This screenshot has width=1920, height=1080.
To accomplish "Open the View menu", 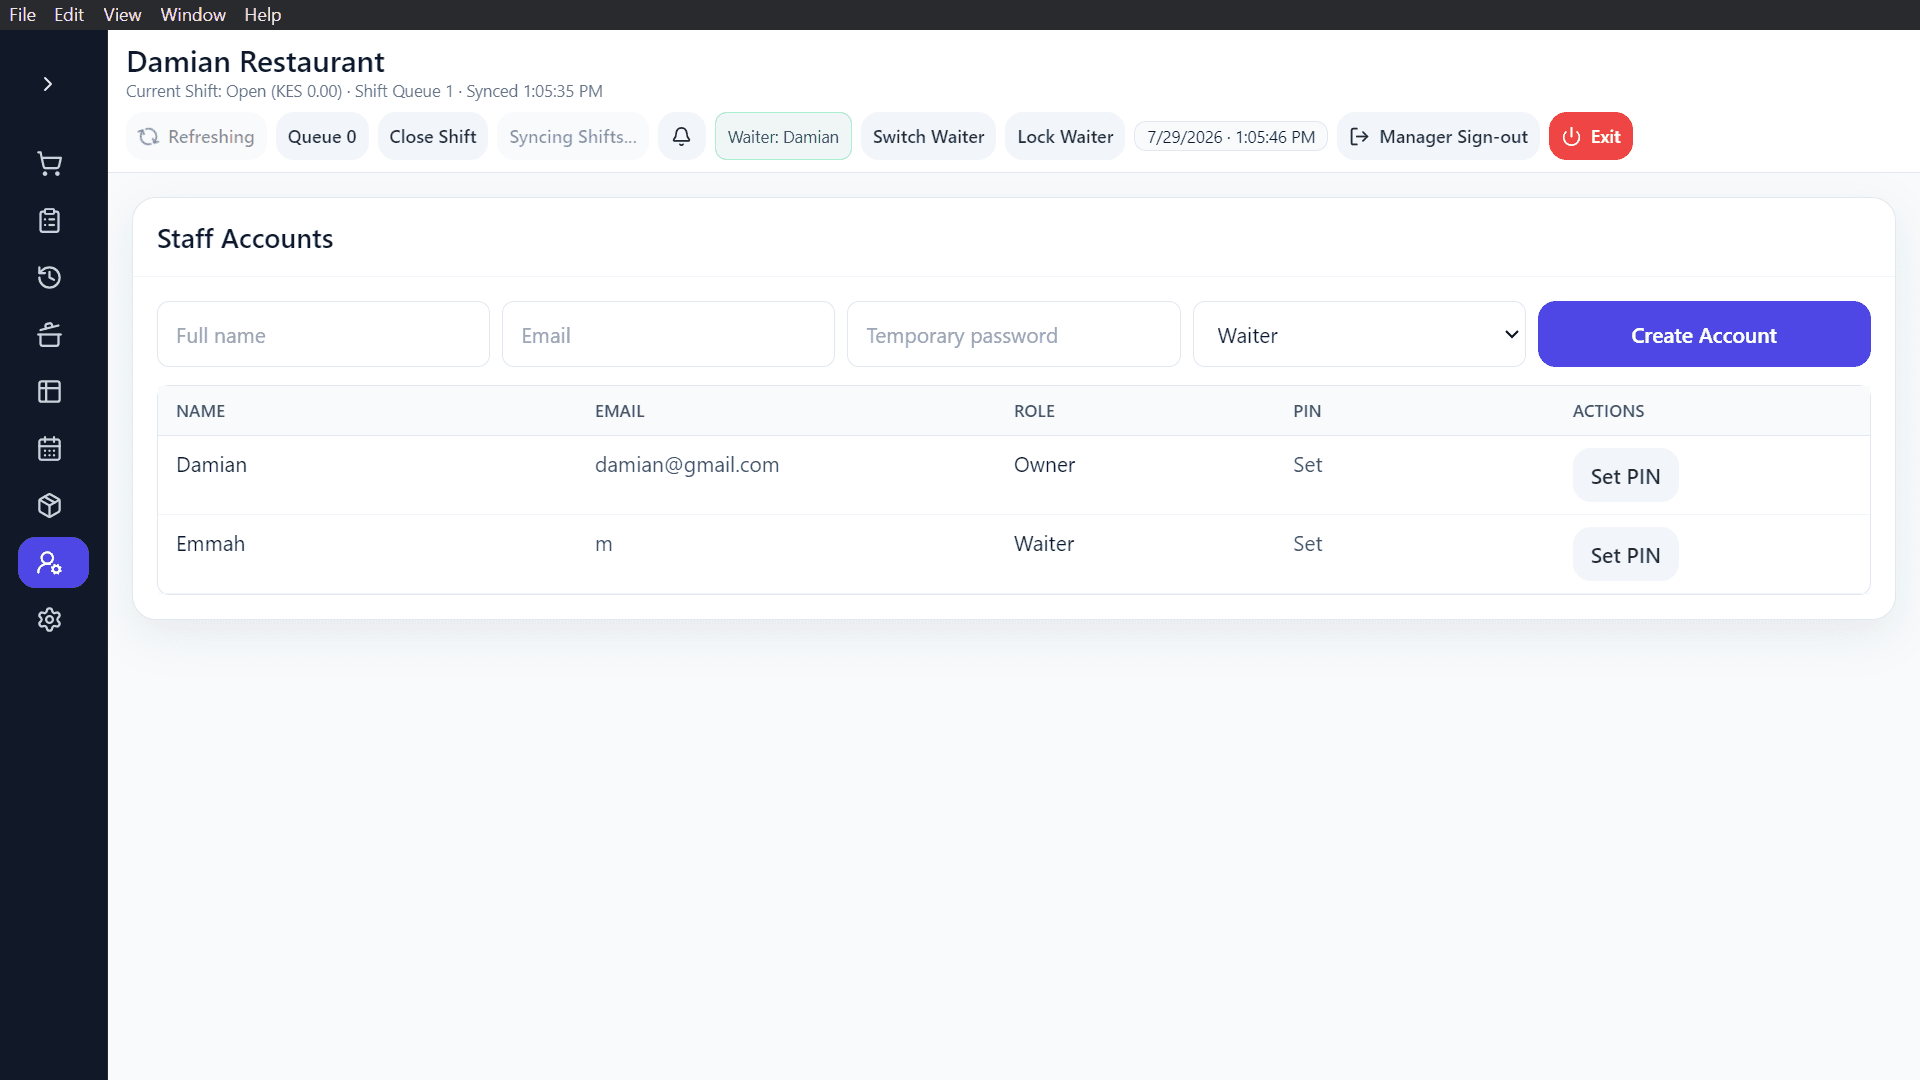I will coord(122,15).
